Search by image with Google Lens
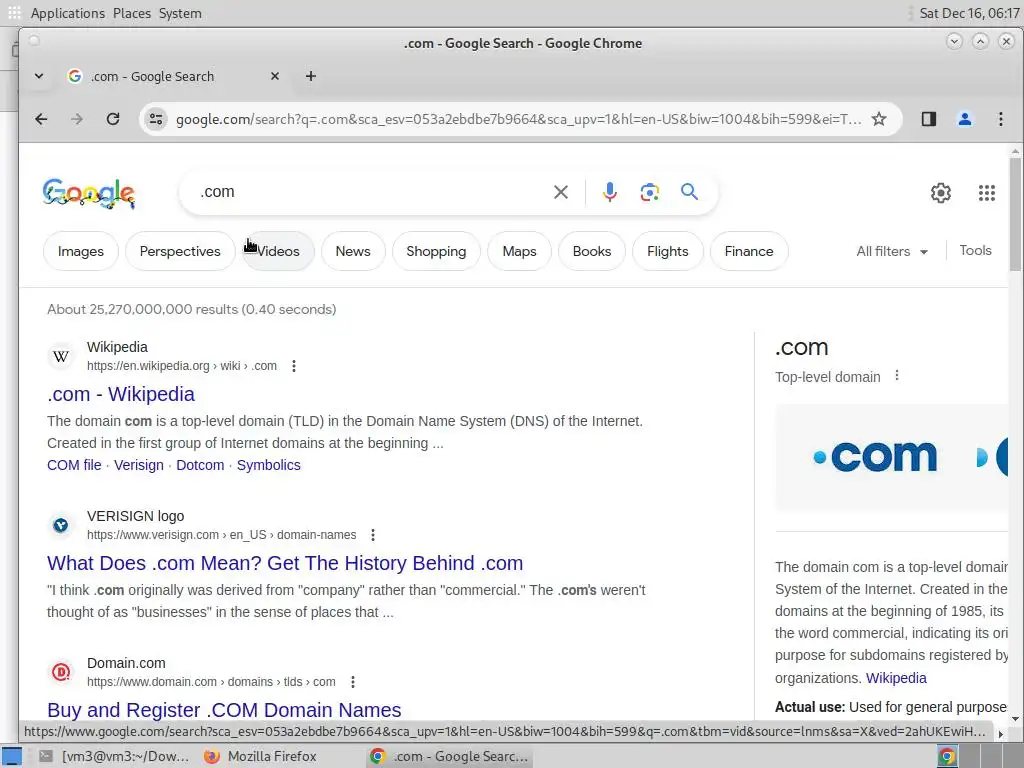The width and height of the screenshot is (1024, 768). (649, 192)
